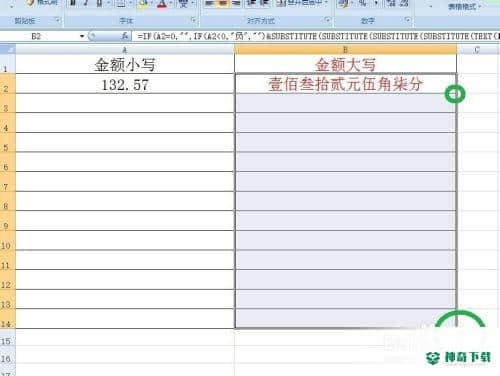Open the Clipboard group dialog launcher
The height and width of the screenshot is (376, 500).
point(58,21)
